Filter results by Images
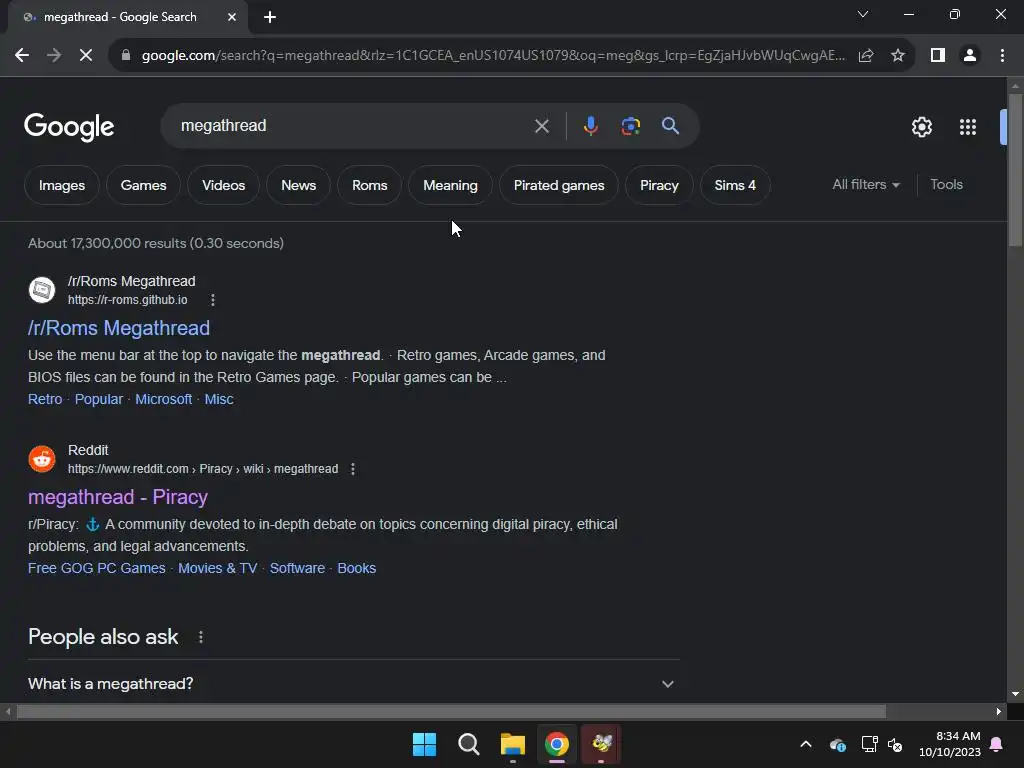The height and width of the screenshot is (768, 1024). pos(62,185)
